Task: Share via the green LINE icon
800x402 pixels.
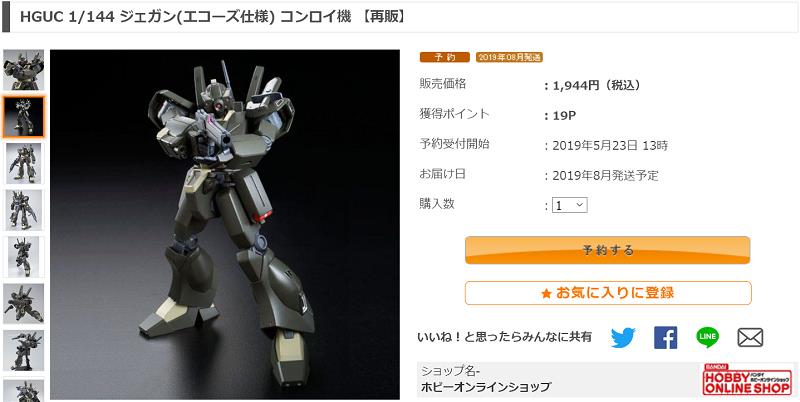Action: (x=708, y=337)
